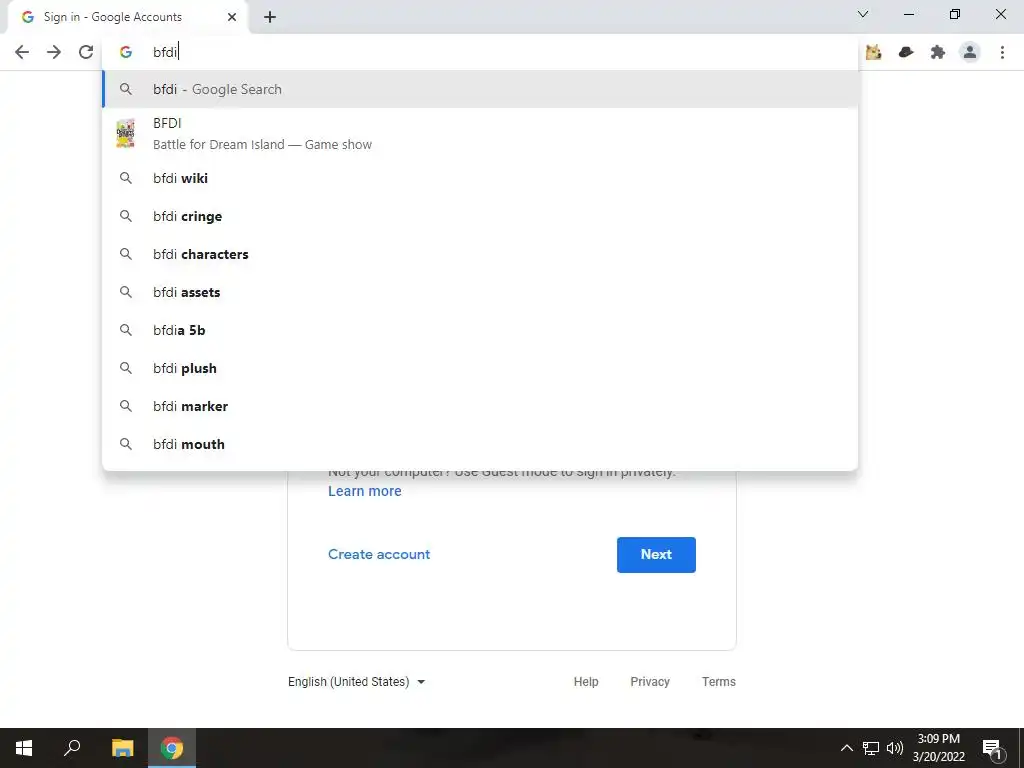
Task: Open File Explorer from the taskbar
Action: [x=122, y=748]
